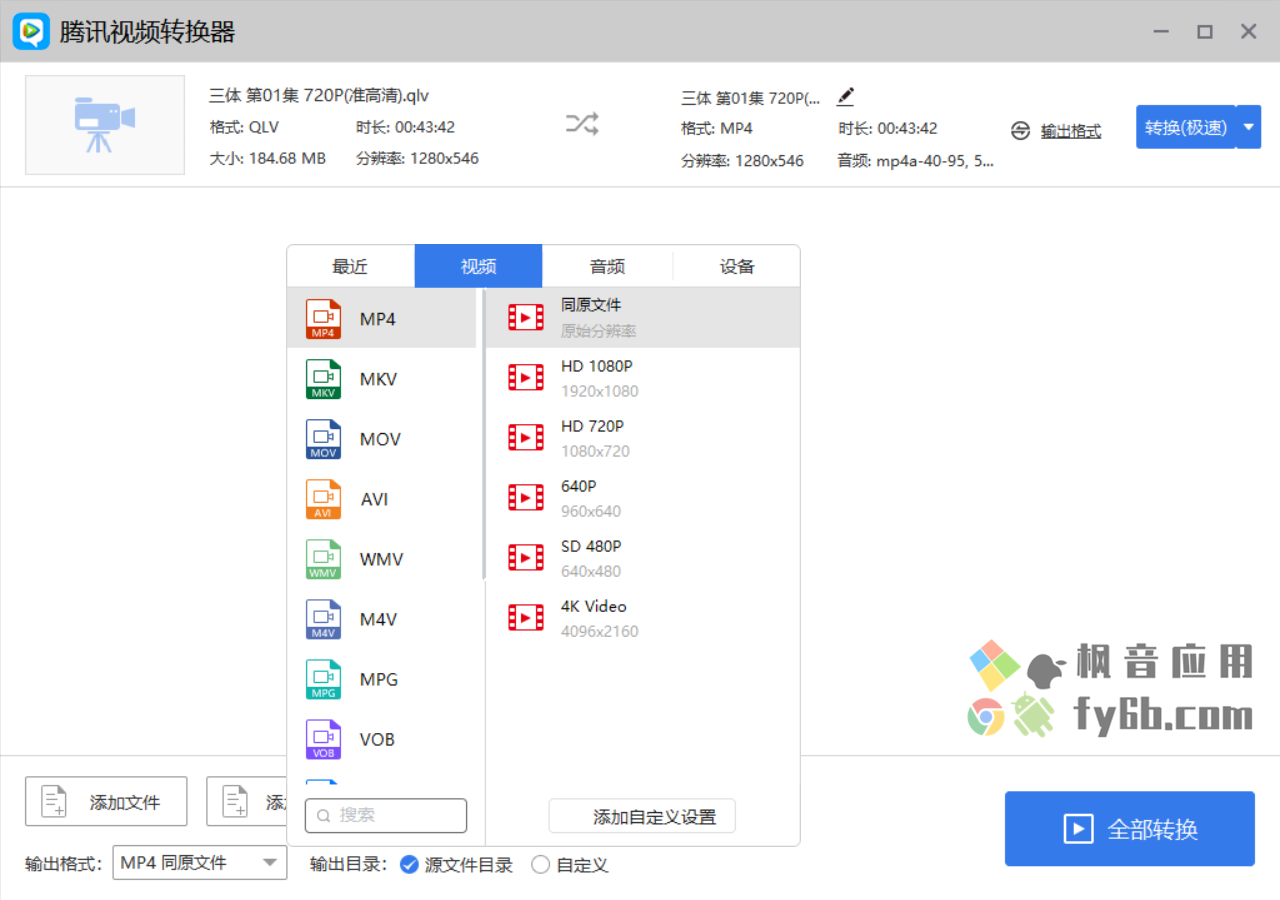This screenshot has height=900, width=1280.
Task: Select the MOV format icon
Action: [x=323, y=439]
